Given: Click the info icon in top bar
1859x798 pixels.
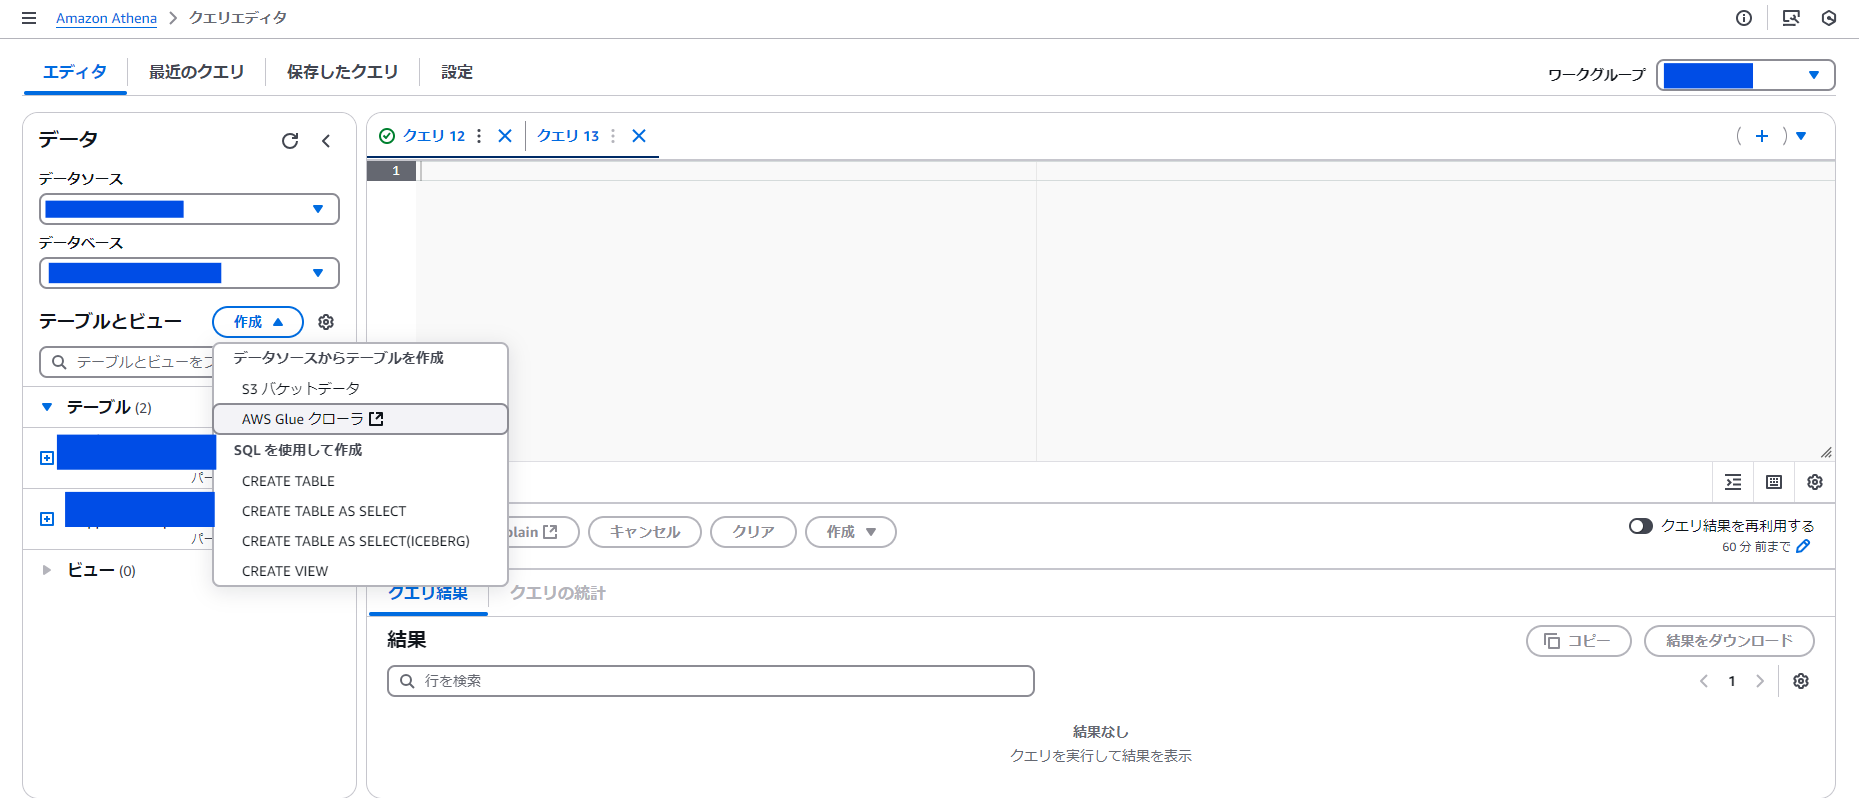Looking at the screenshot, I should point(1744,18).
